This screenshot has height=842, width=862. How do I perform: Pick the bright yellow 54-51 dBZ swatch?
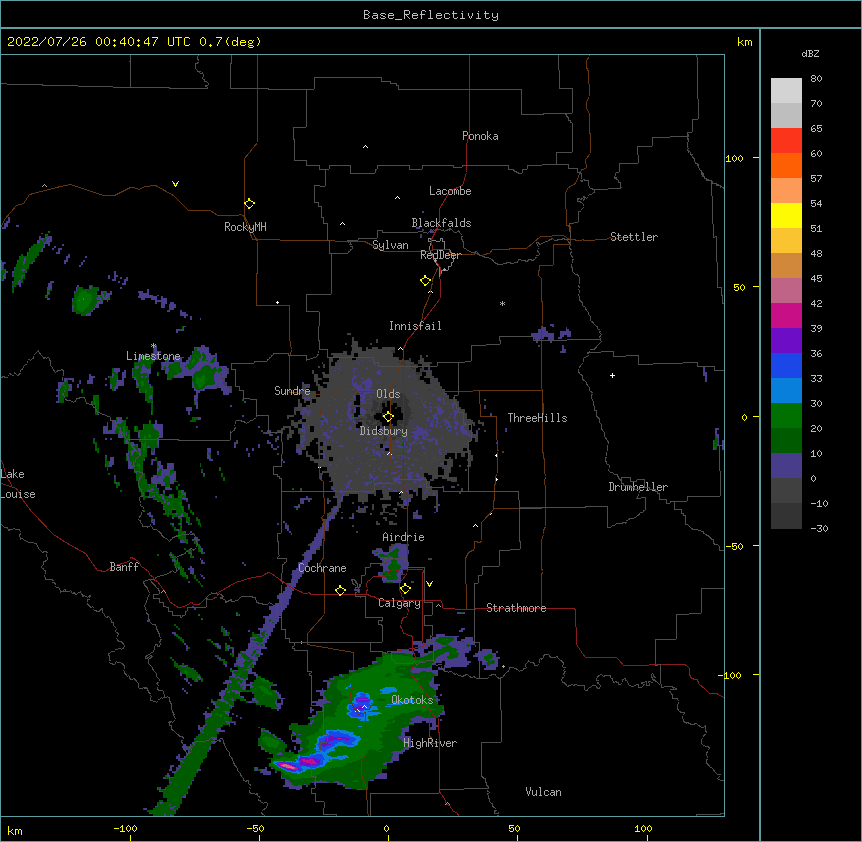point(786,215)
